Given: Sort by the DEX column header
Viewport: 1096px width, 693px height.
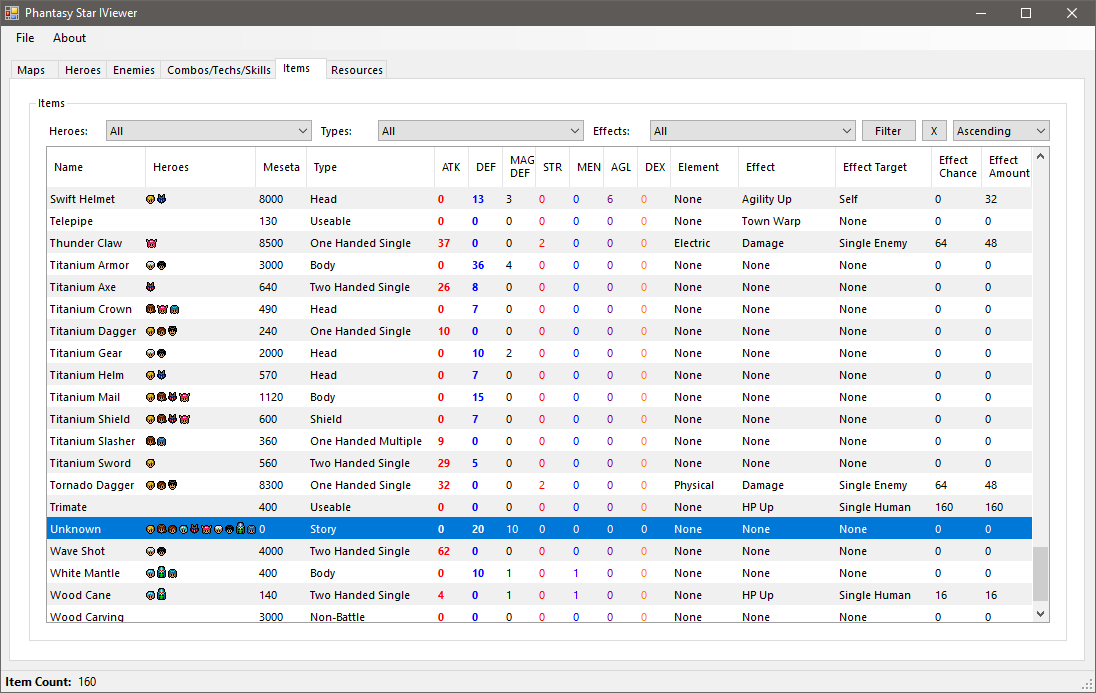Looking at the screenshot, I should (x=654, y=167).
